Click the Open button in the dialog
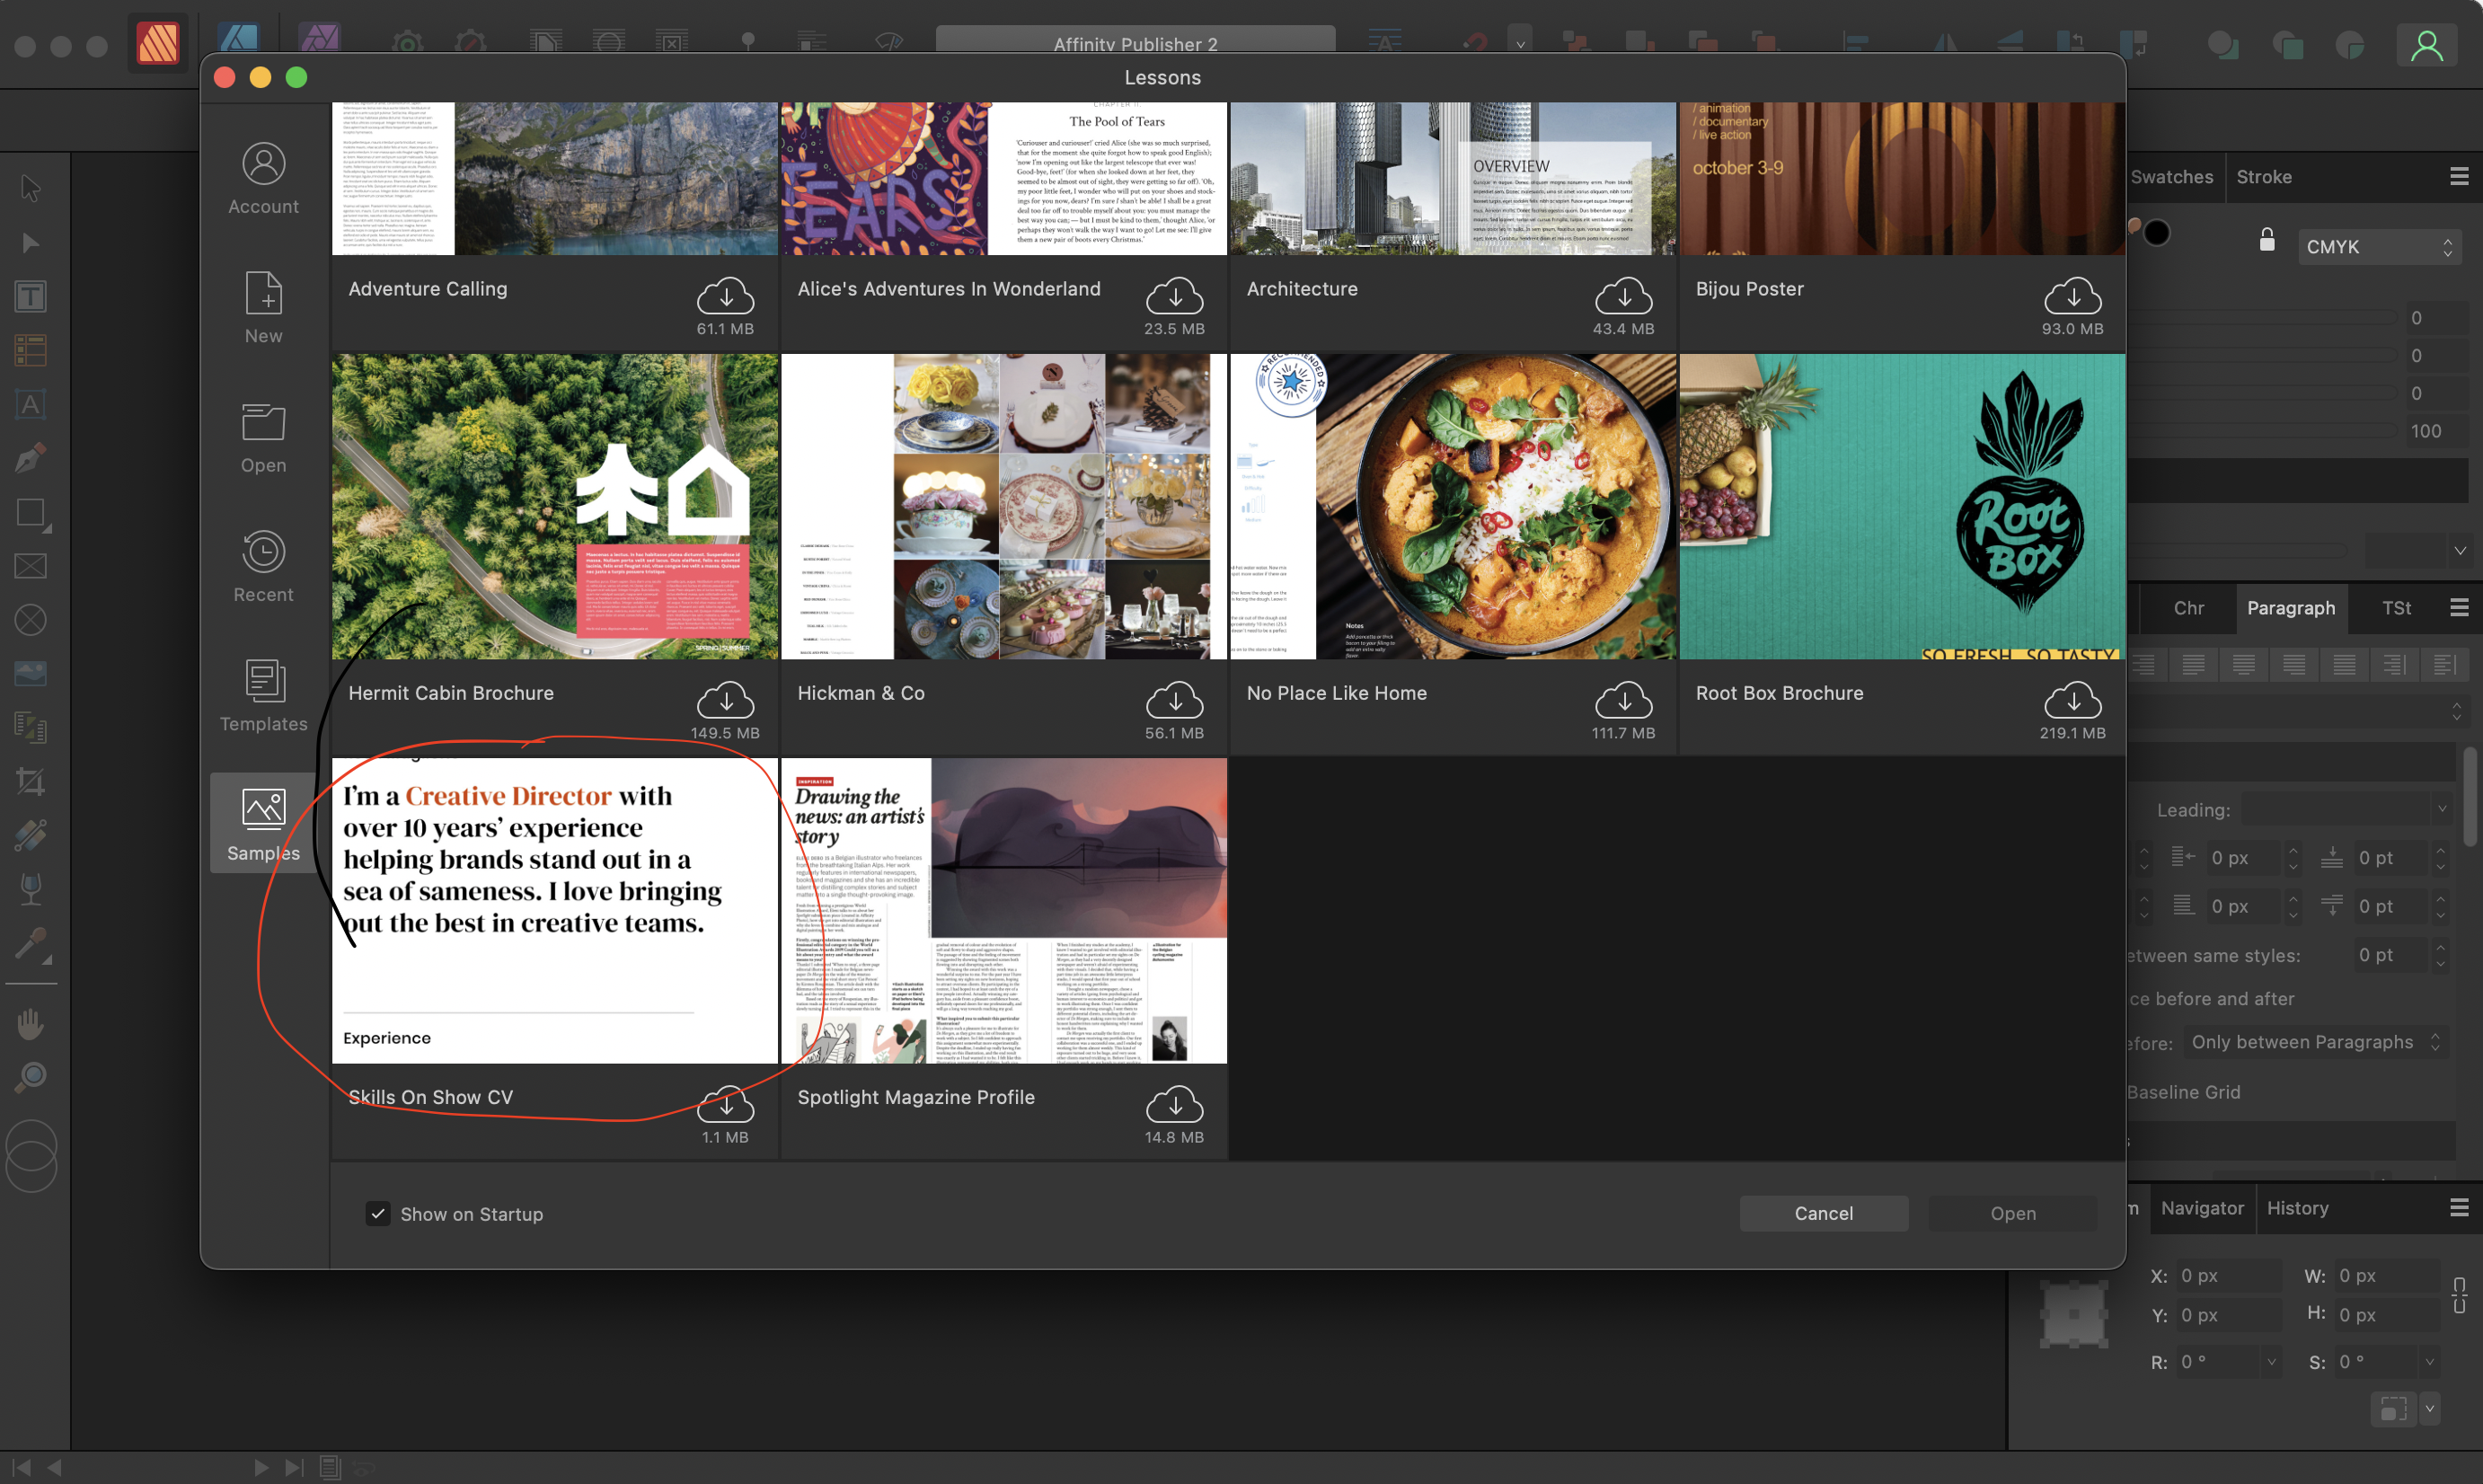 pyautogui.click(x=2012, y=1213)
